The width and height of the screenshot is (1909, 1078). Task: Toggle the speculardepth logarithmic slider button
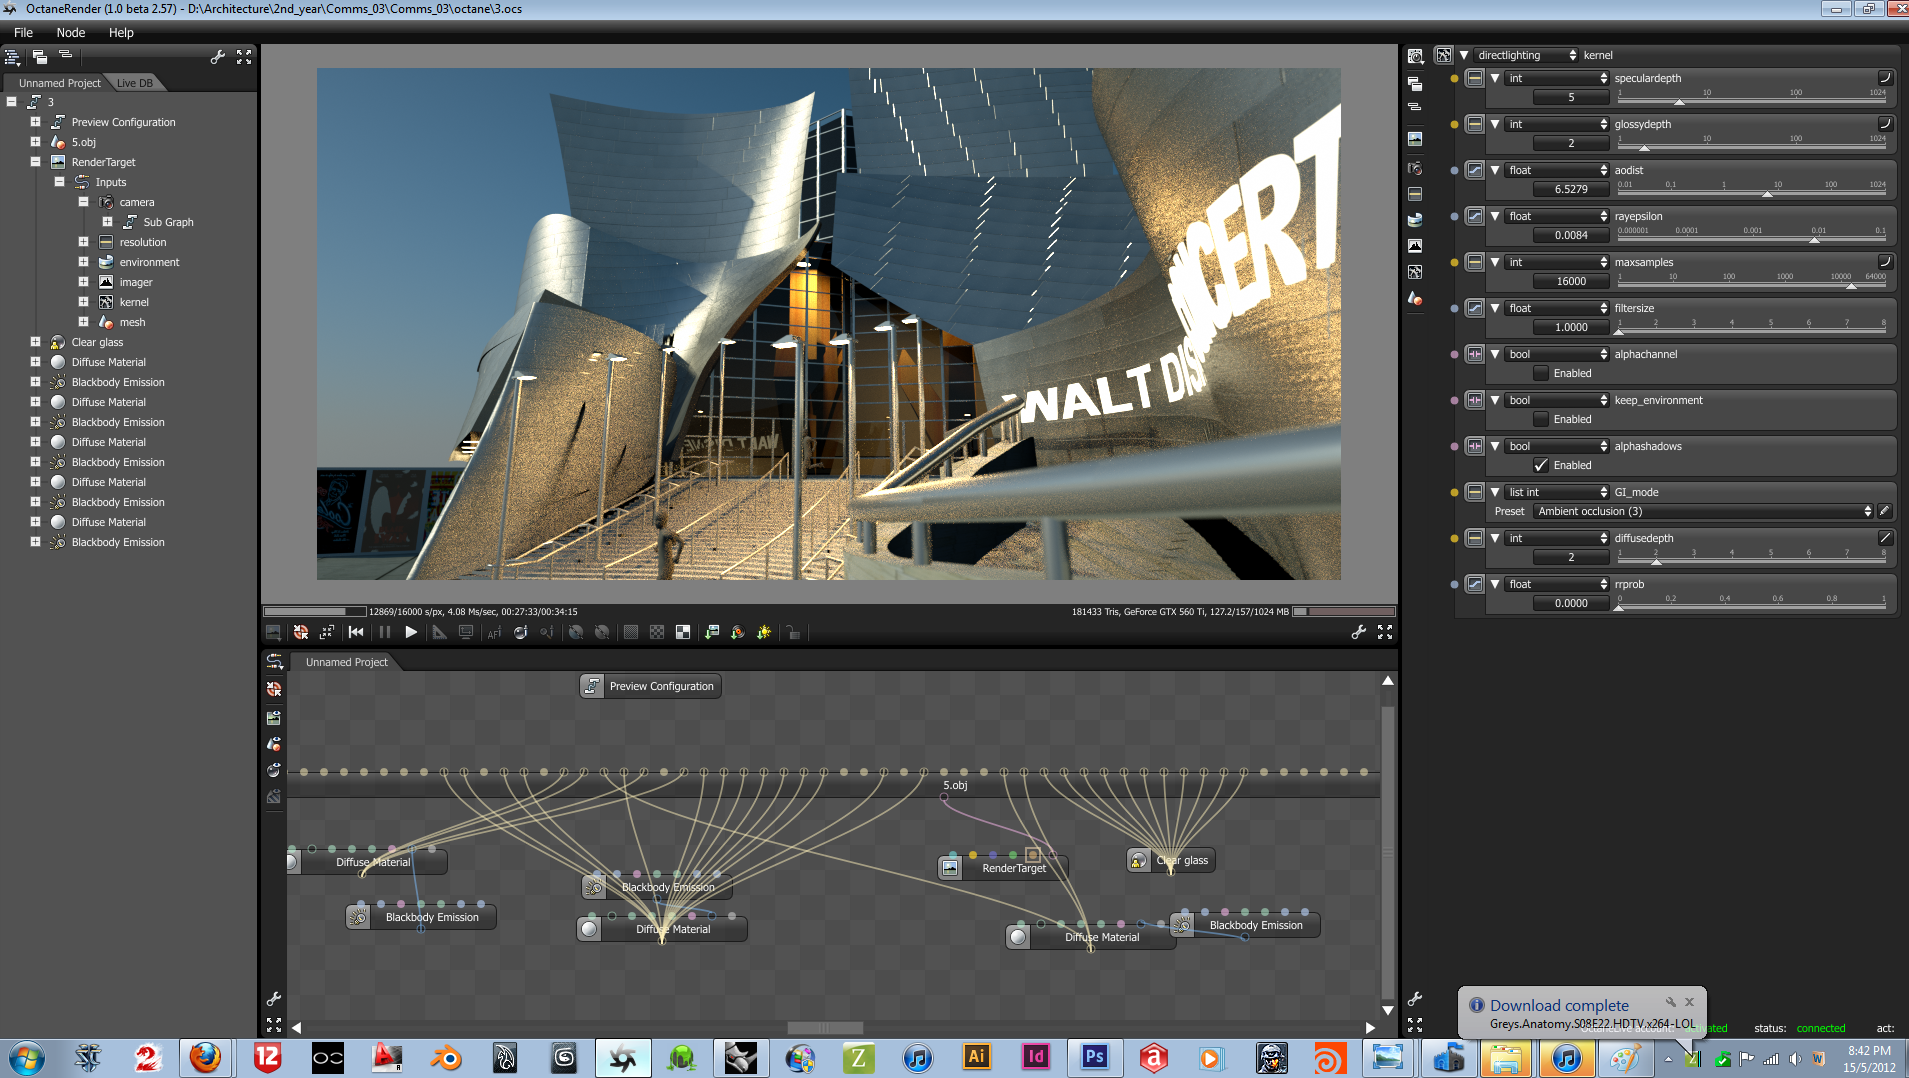click(1885, 77)
